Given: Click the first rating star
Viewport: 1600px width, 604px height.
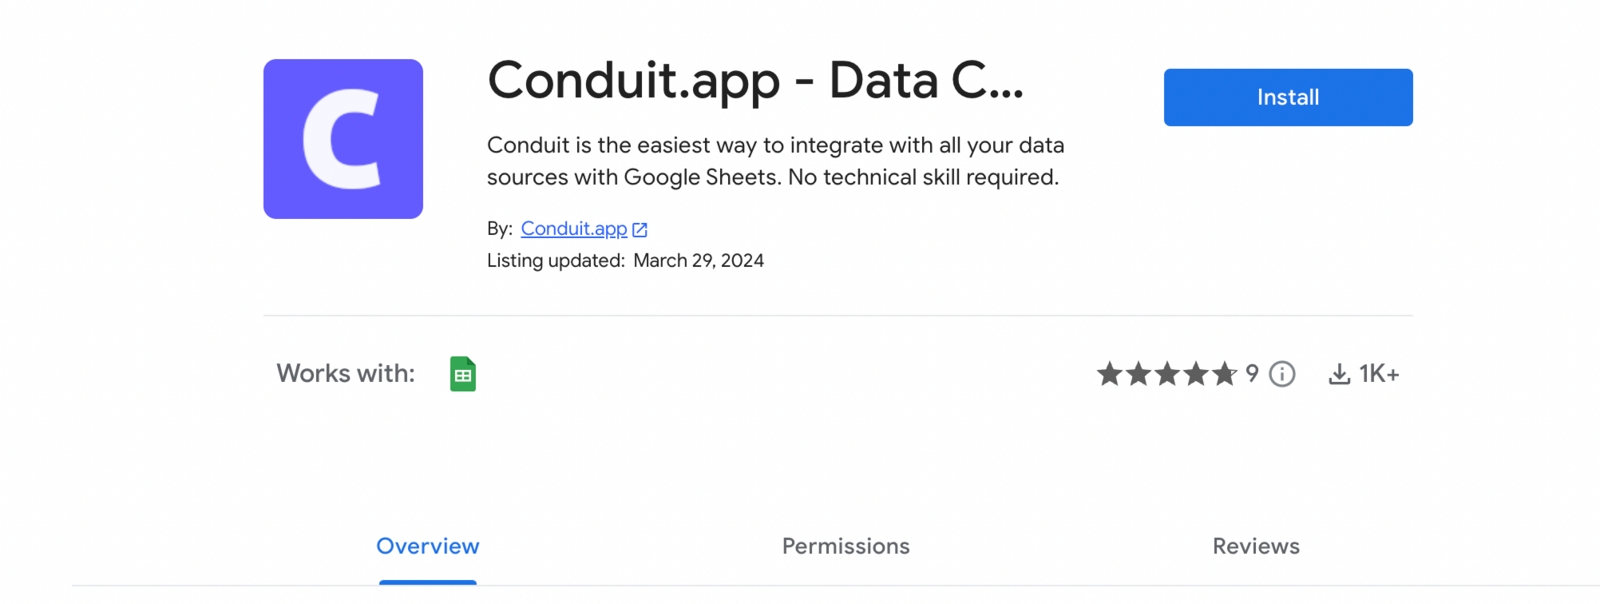Looking at the screenshot, I should (x=1109, y=374).
